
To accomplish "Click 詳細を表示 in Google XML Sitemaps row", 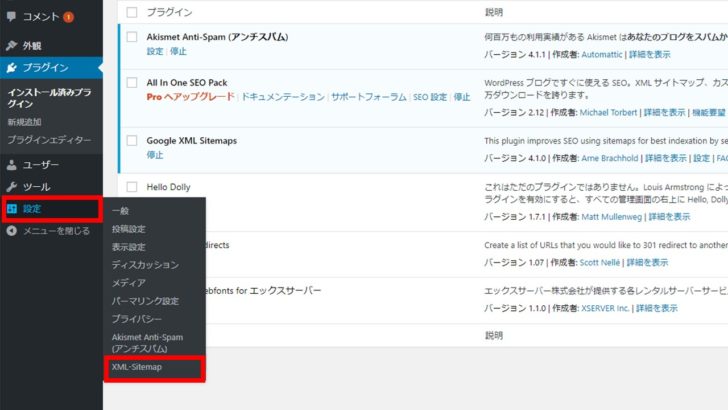I will coord(666,158).
